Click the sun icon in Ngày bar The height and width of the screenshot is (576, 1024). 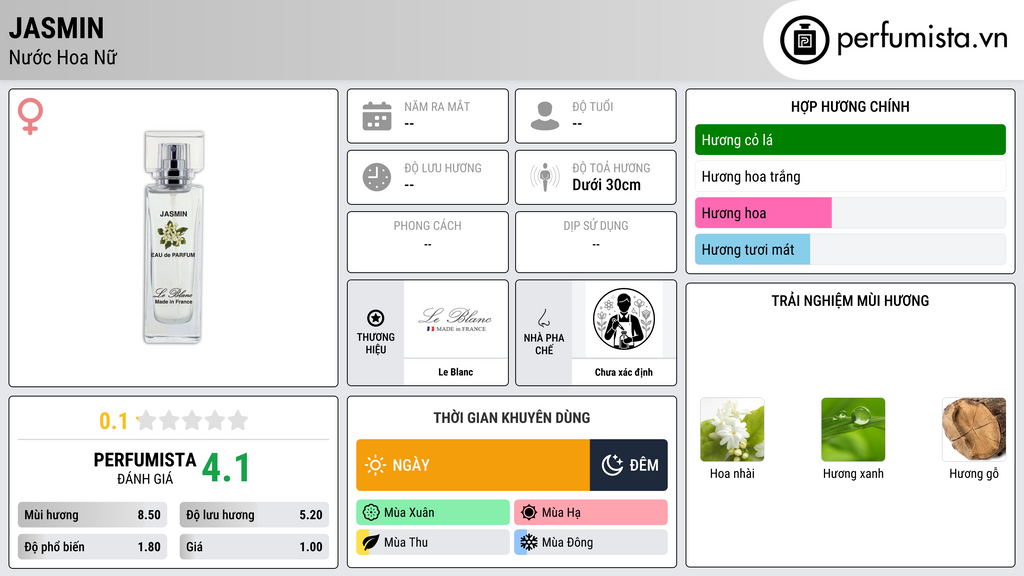pos(376,465)
